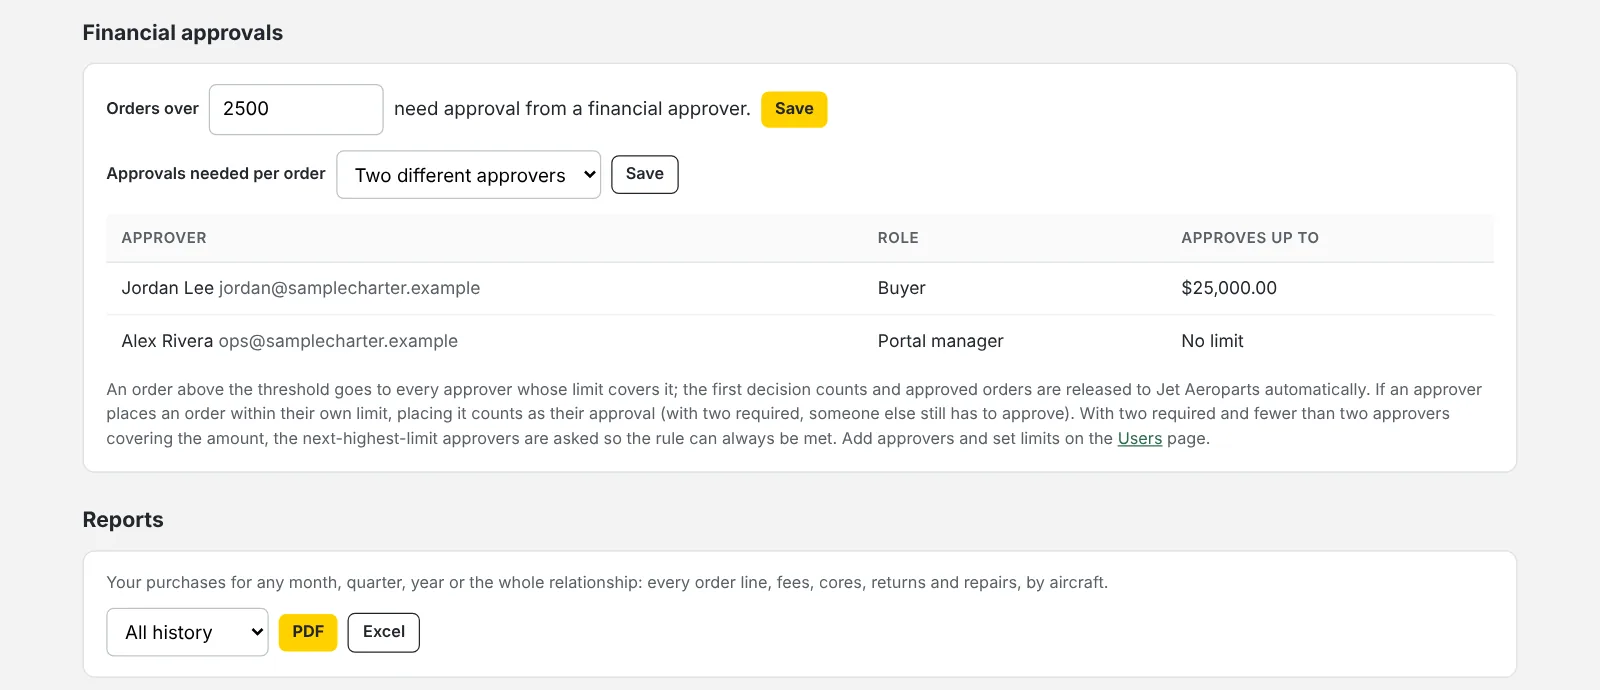Click the Portal manager role cell
Viewport: 1600px width, 690px height.
pyautogui.click(x=941, y=341)
